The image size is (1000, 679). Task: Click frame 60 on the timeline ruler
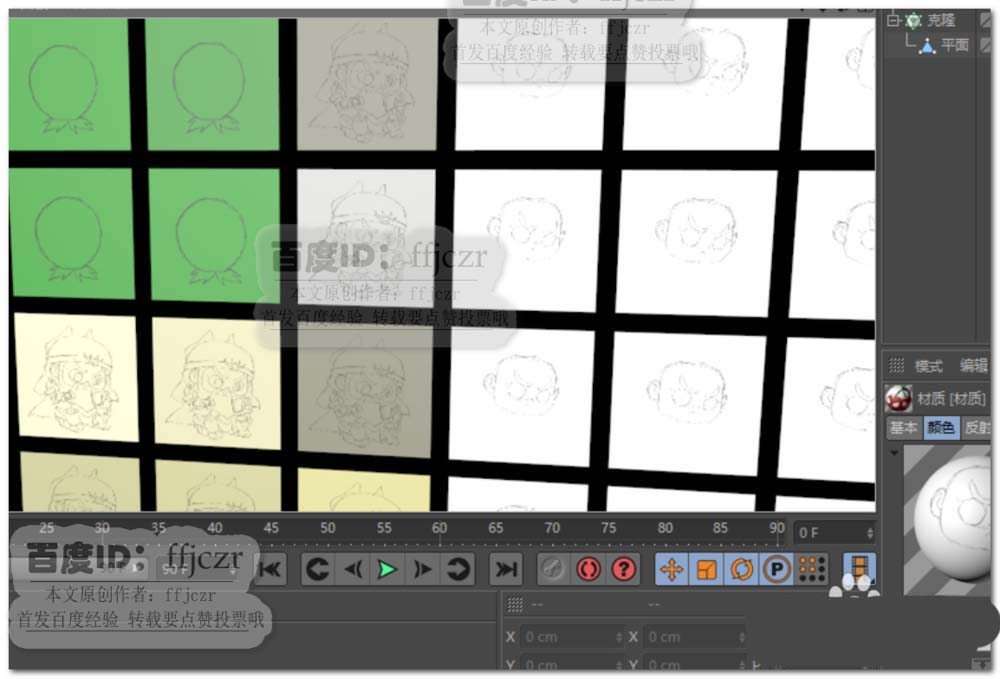pyautogui.click(x=439, y=528)
